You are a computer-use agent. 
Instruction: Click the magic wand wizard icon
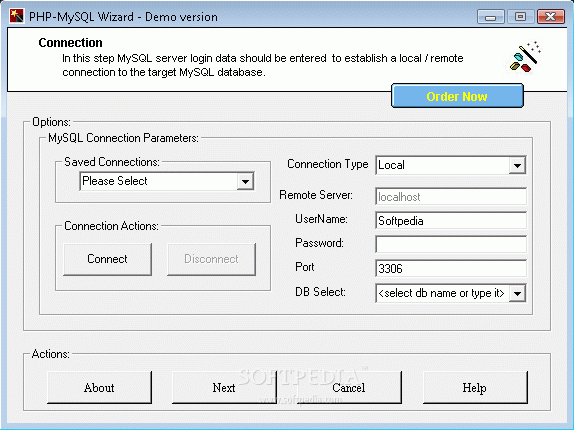point(526,57)
